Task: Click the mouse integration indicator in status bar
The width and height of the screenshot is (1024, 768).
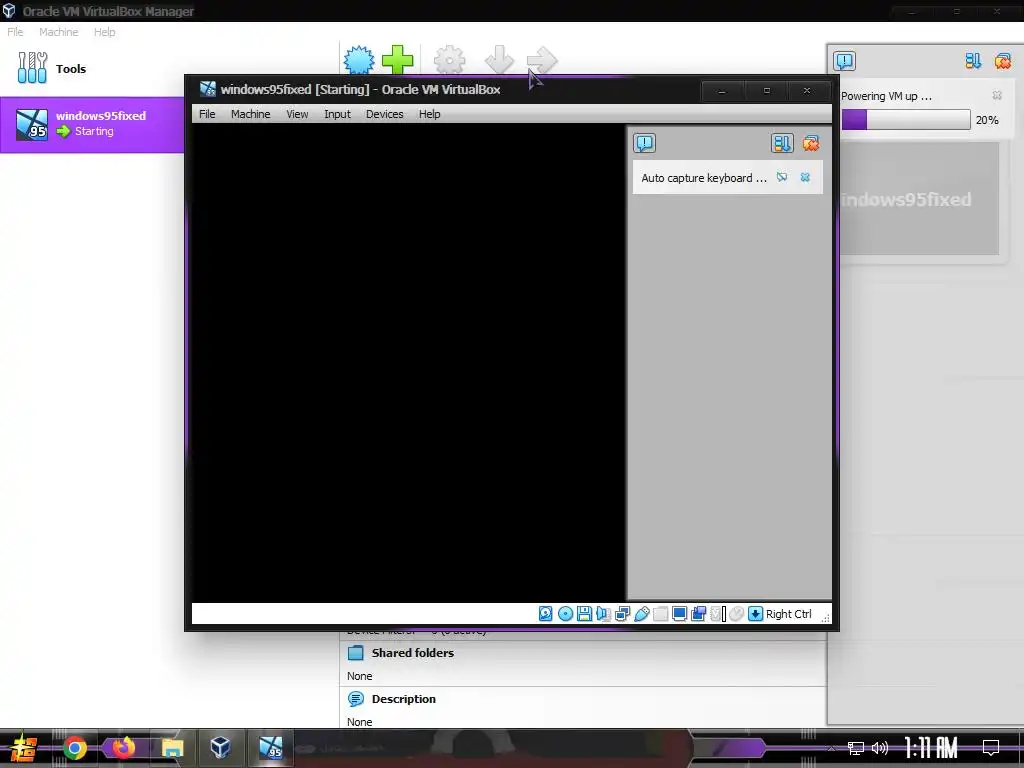Action: 737,614
